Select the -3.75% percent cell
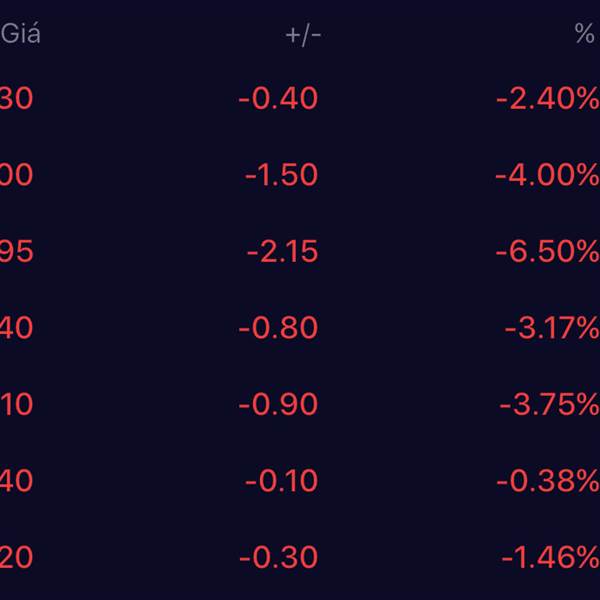The image size is (600, 600). (549, 404)
